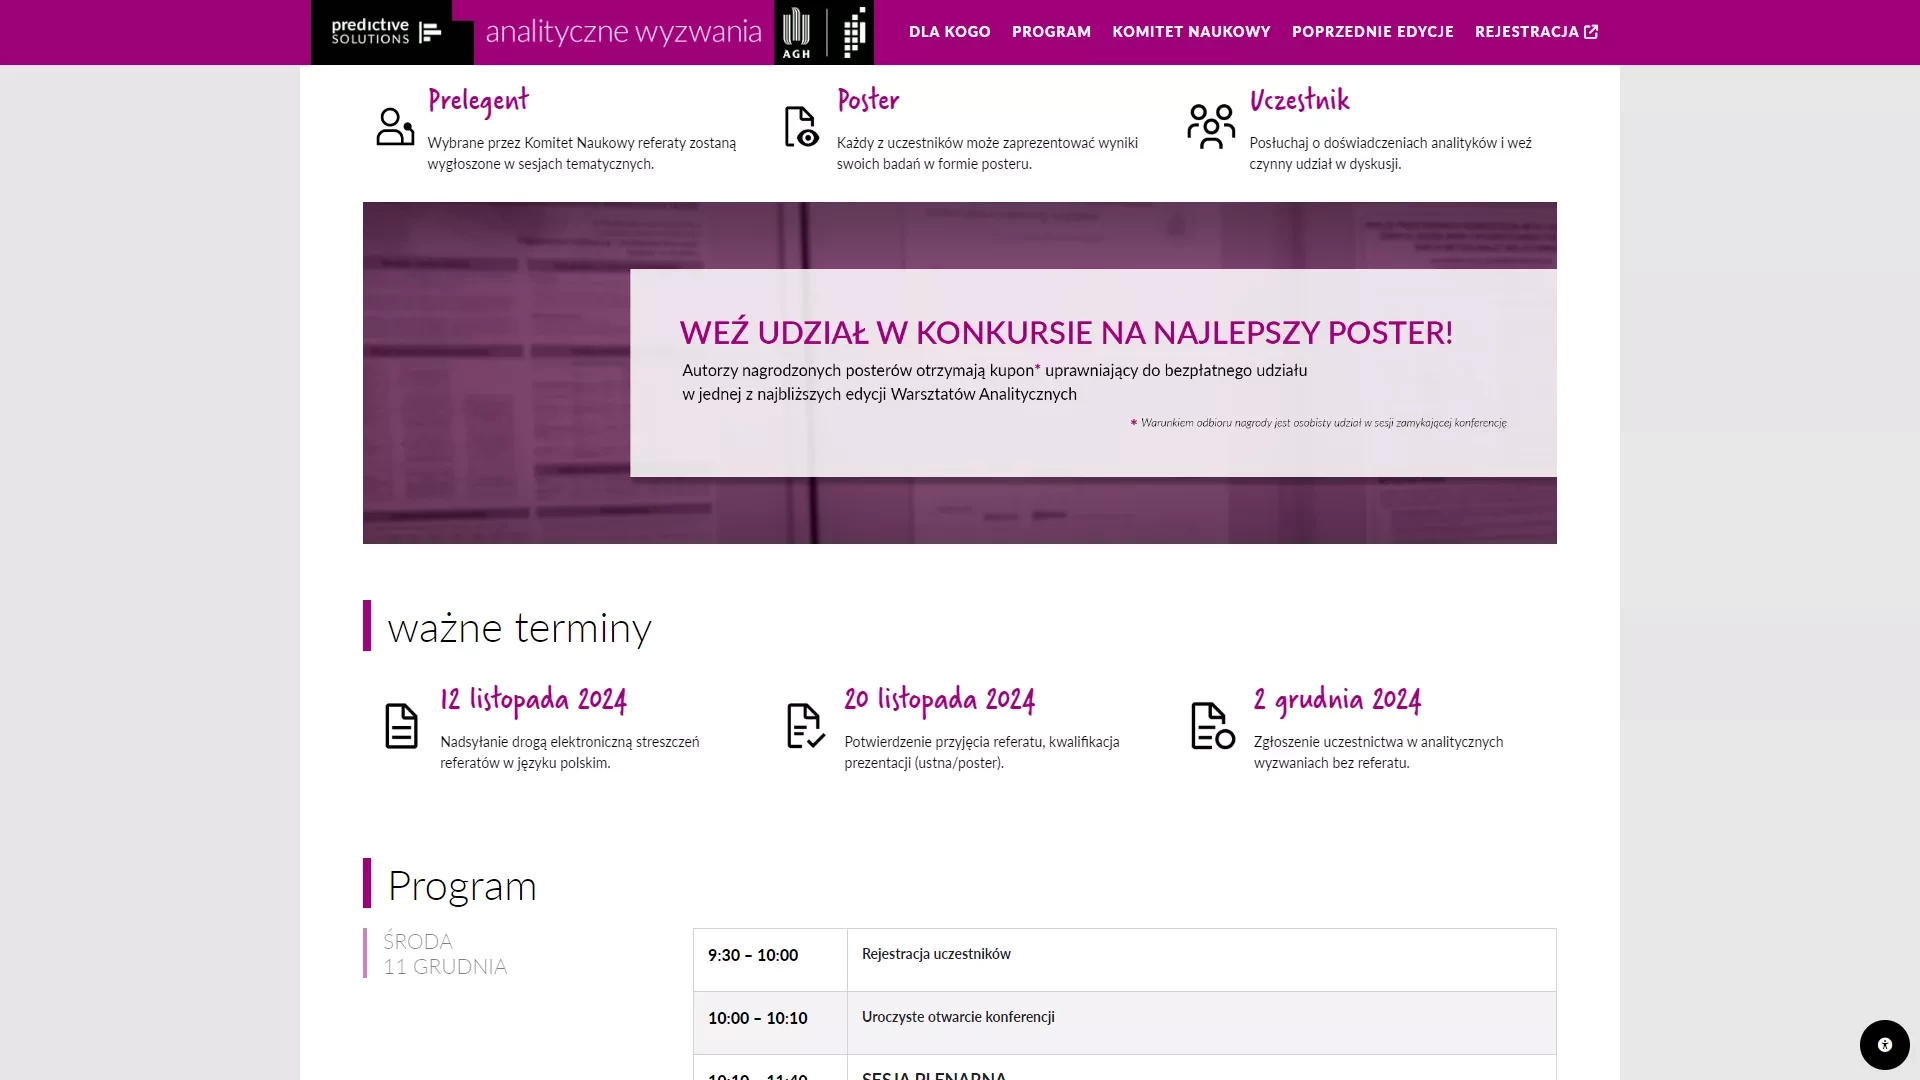Click the Nadsyłanie drogą elektroniczną streszczeń description

tap(570, 752)
